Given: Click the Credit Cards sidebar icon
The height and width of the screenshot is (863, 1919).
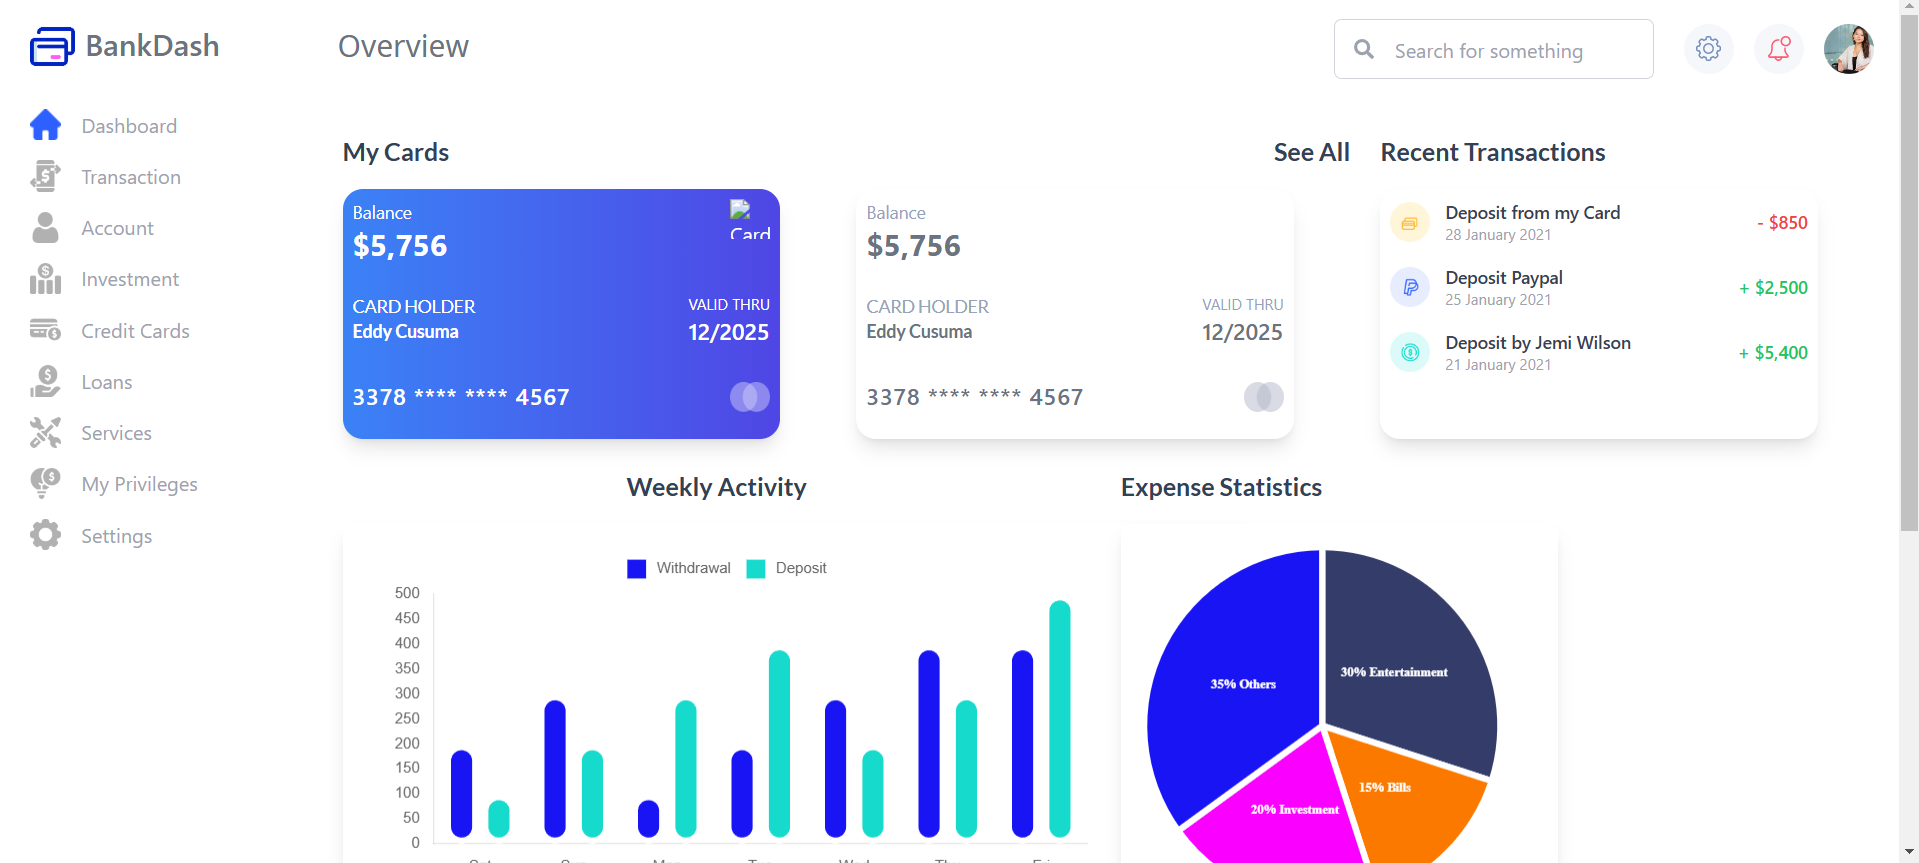Looking at the screenshot, I should coord(45,330).
